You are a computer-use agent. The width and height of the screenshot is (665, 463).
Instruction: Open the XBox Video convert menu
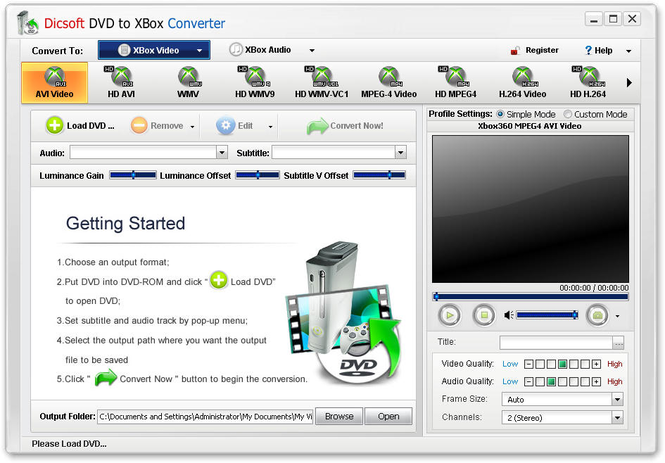(154, 50)
